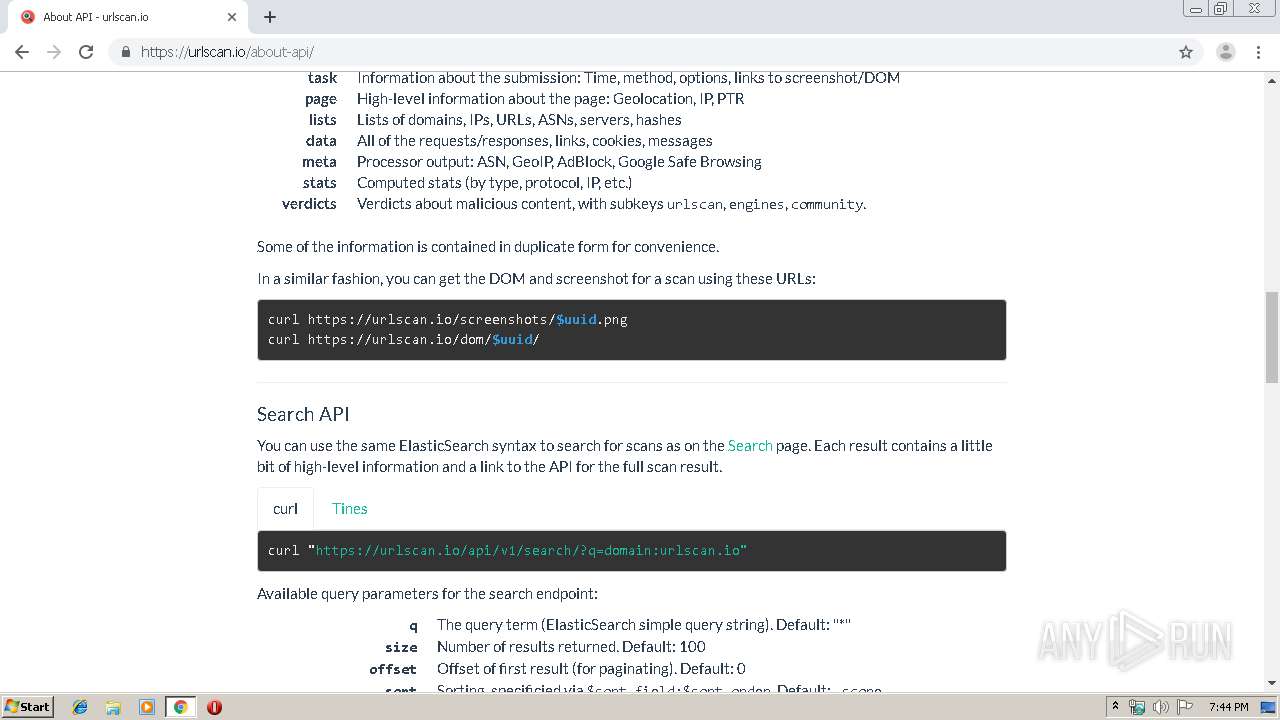
Task: Click the 'size' query parameter label
Action: pos(401,647)
